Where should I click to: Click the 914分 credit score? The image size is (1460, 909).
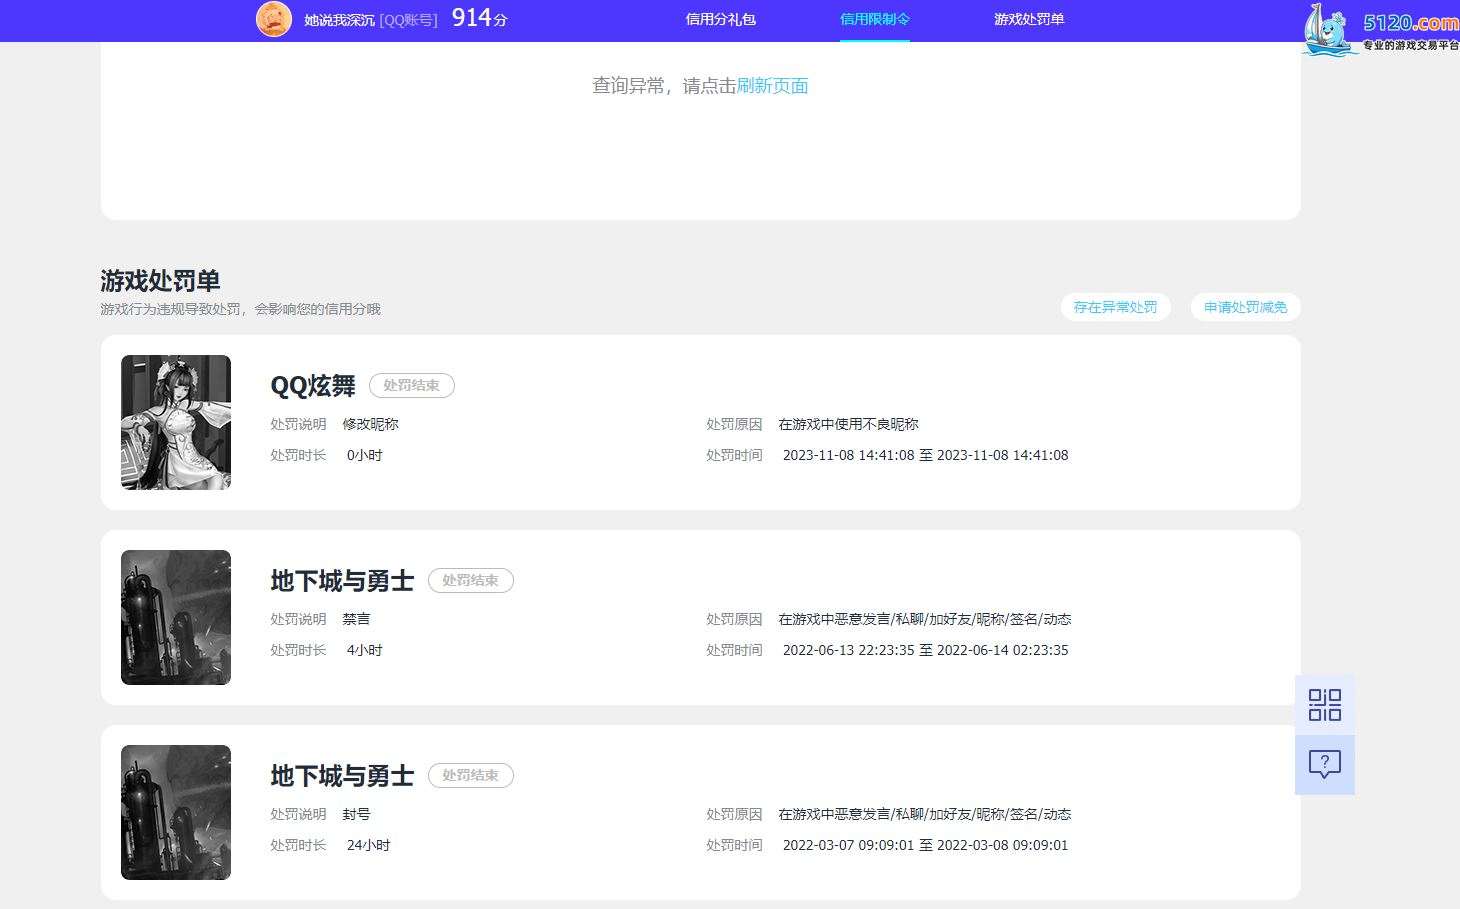[479, 18]
